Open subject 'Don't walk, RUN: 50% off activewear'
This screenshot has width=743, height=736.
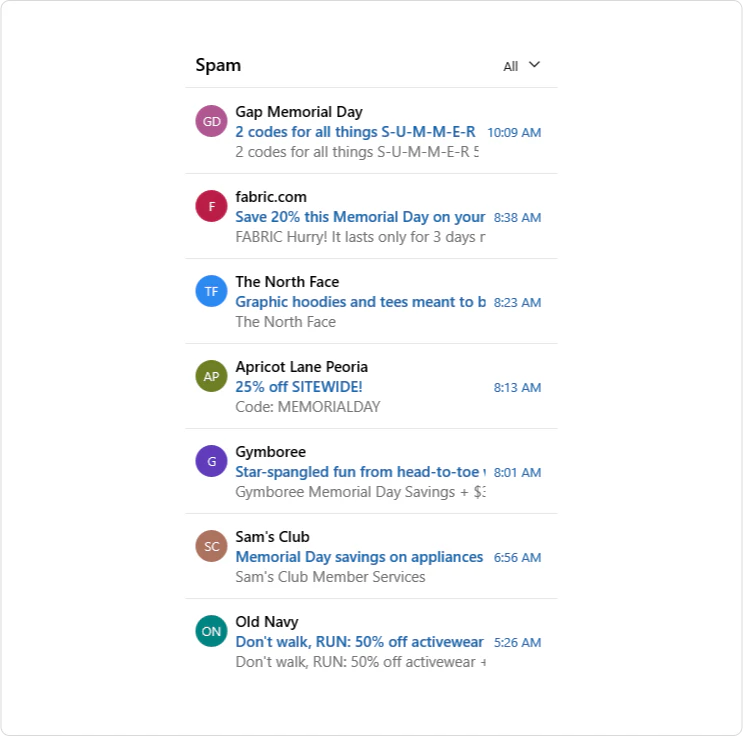click(x=359, y=642)
